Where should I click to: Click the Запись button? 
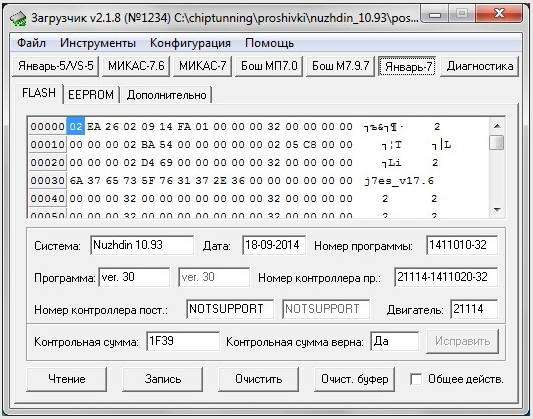click(163, 379)
